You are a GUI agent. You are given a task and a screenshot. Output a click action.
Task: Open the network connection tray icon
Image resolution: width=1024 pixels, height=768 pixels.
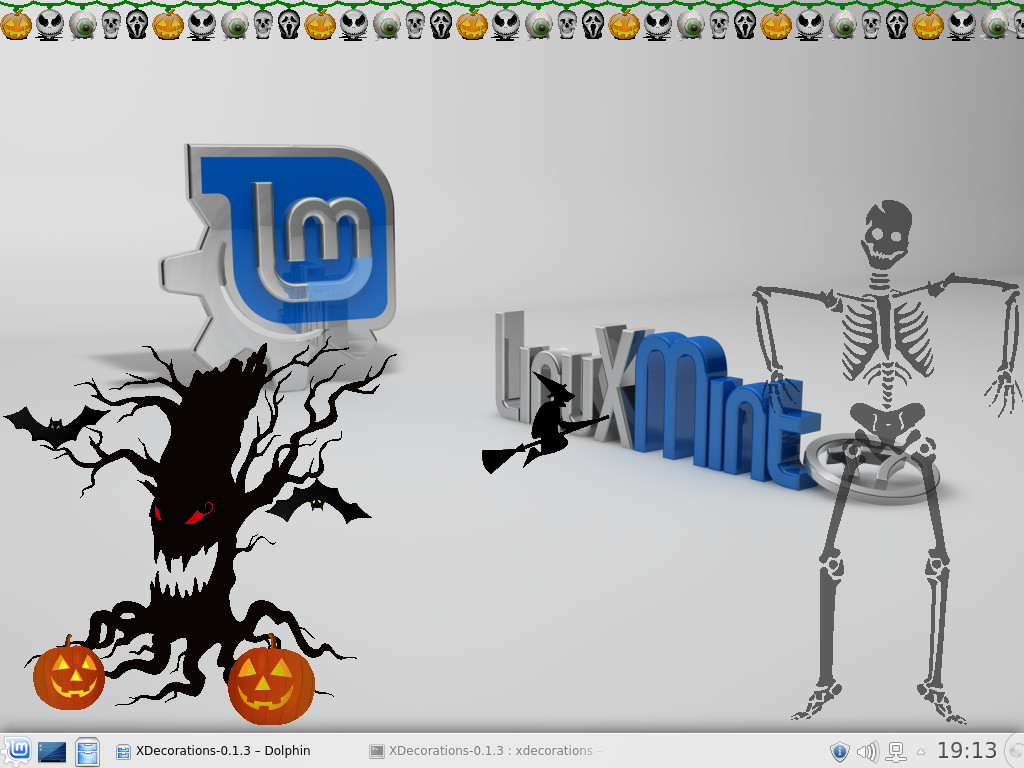click(x=895, y=752)
